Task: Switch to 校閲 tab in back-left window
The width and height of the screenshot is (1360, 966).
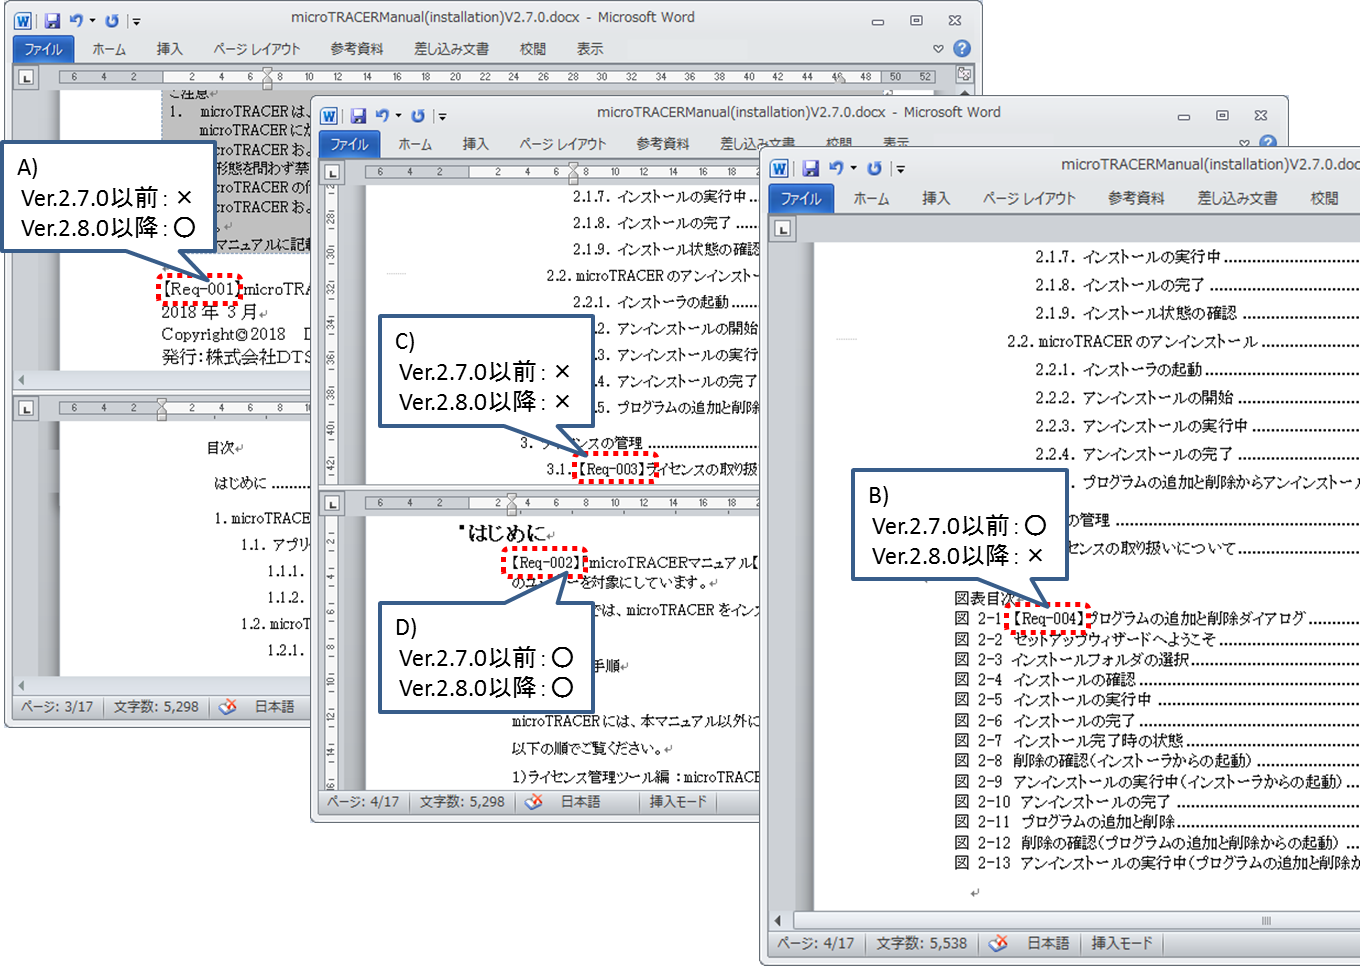Action: (533, 49)
